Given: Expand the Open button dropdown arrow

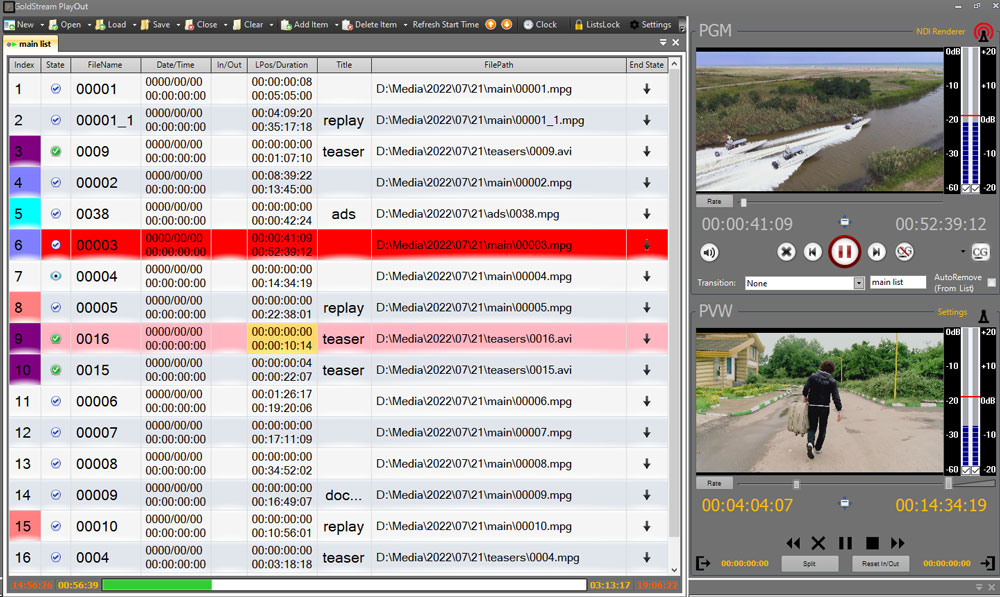Looking at the screenshot, I should click(x=89, y=25).
